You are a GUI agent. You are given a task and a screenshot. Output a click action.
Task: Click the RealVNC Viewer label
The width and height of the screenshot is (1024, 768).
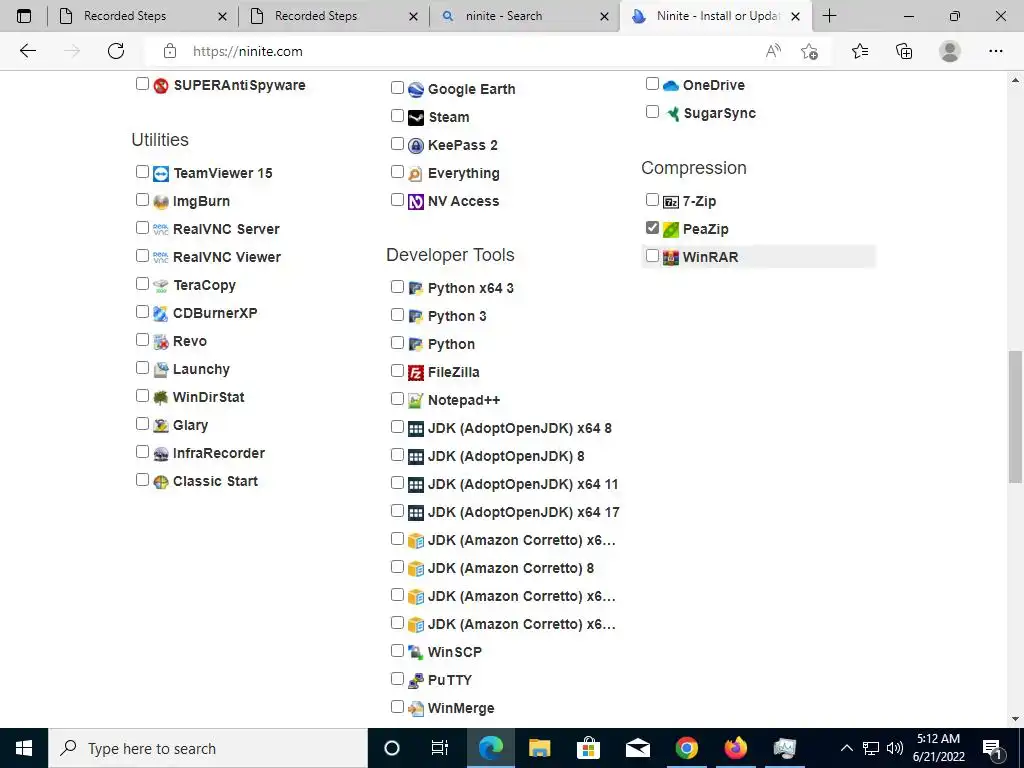point(227,257)
